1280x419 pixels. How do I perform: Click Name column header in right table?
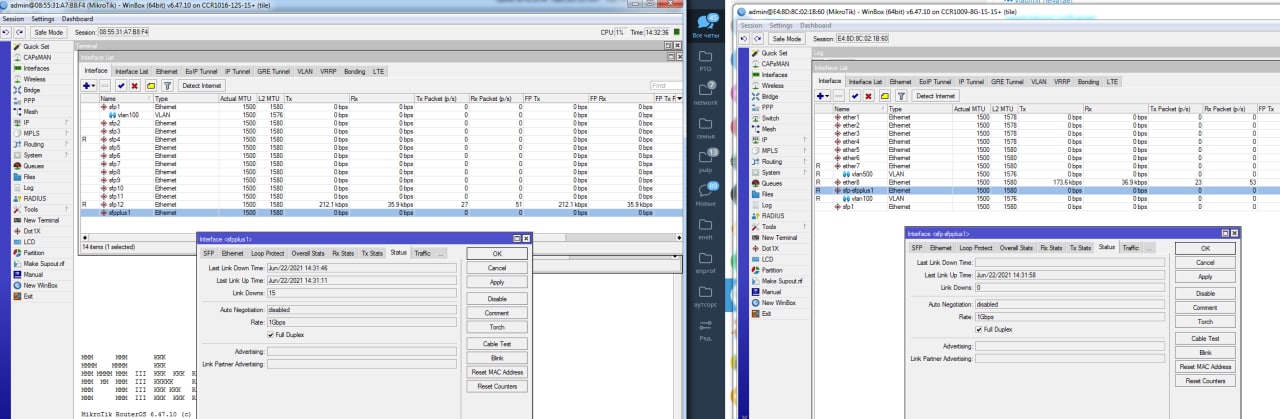[862, 108]
